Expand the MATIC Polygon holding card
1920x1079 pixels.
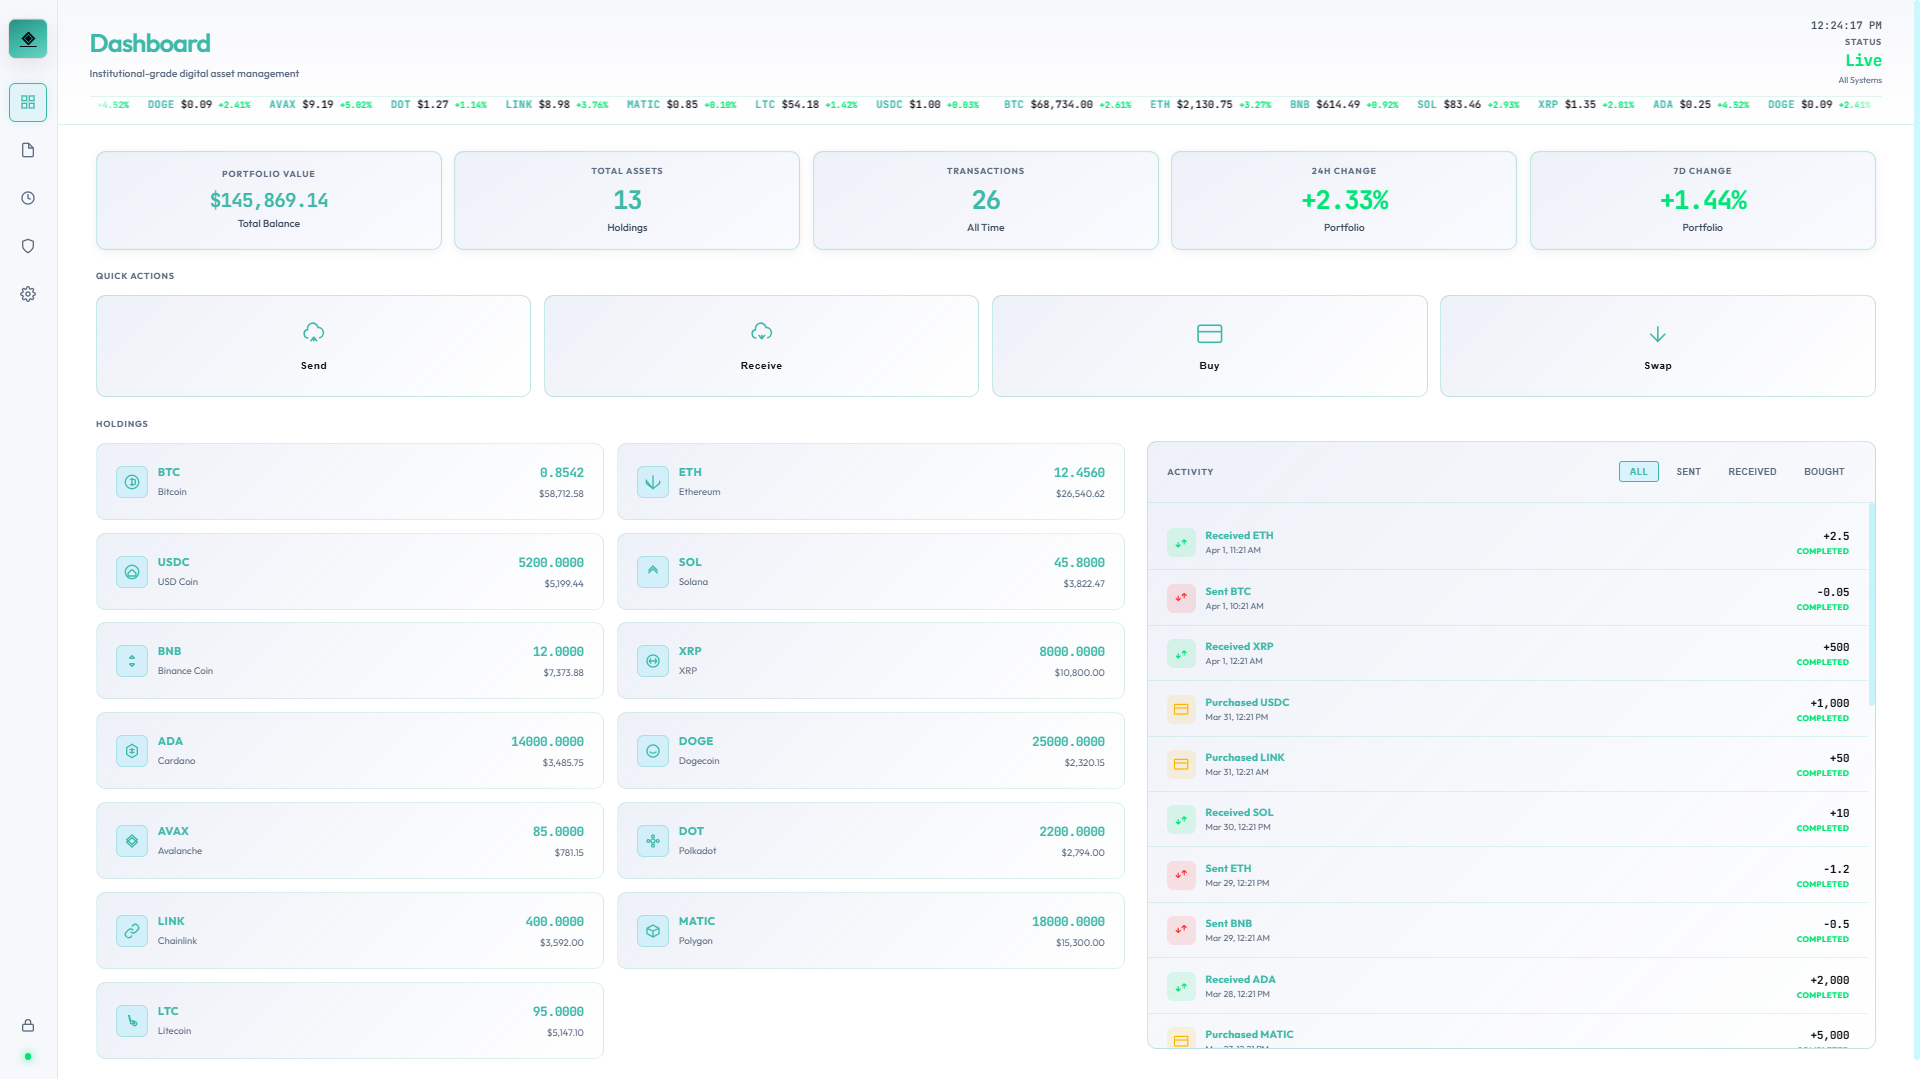[x=870, y=930]
